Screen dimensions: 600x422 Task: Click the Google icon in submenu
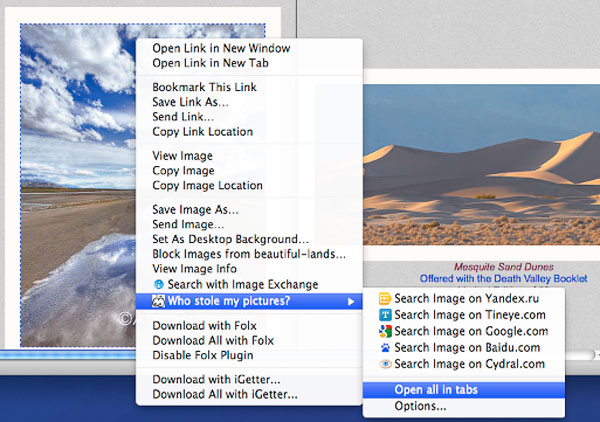(385, 331)
